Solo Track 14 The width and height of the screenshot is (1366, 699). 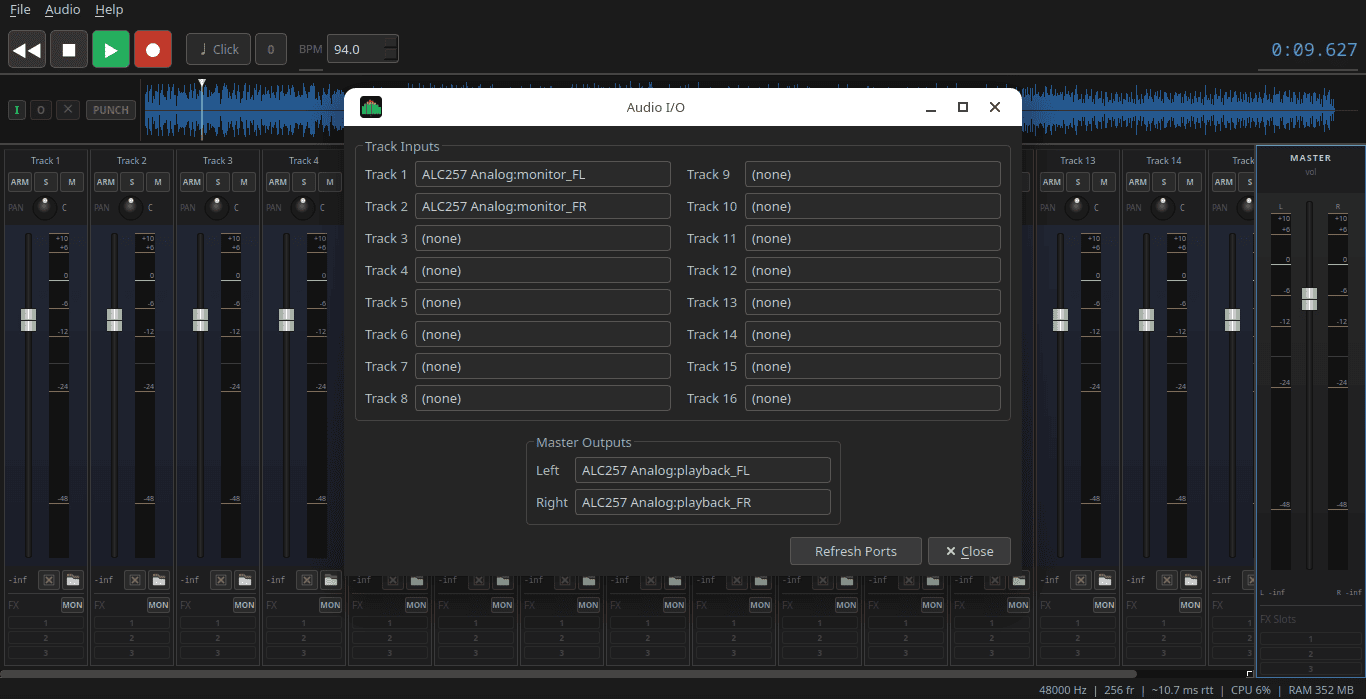click(1164, 182)
